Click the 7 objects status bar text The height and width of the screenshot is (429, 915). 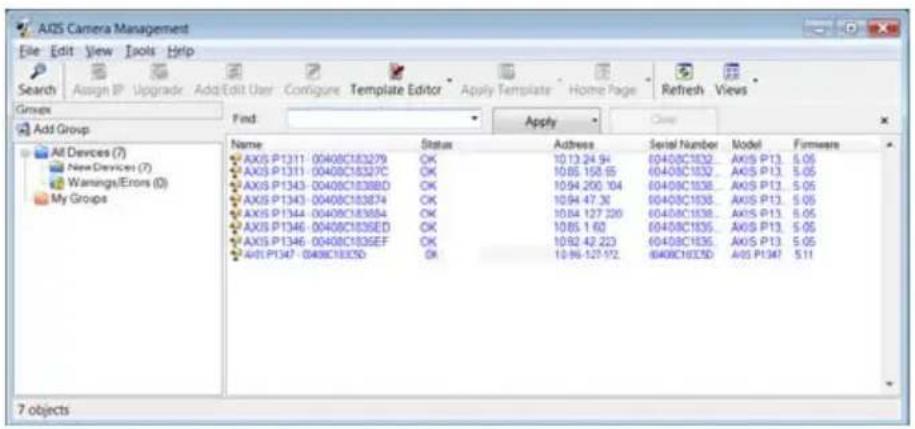coord(43,410)
